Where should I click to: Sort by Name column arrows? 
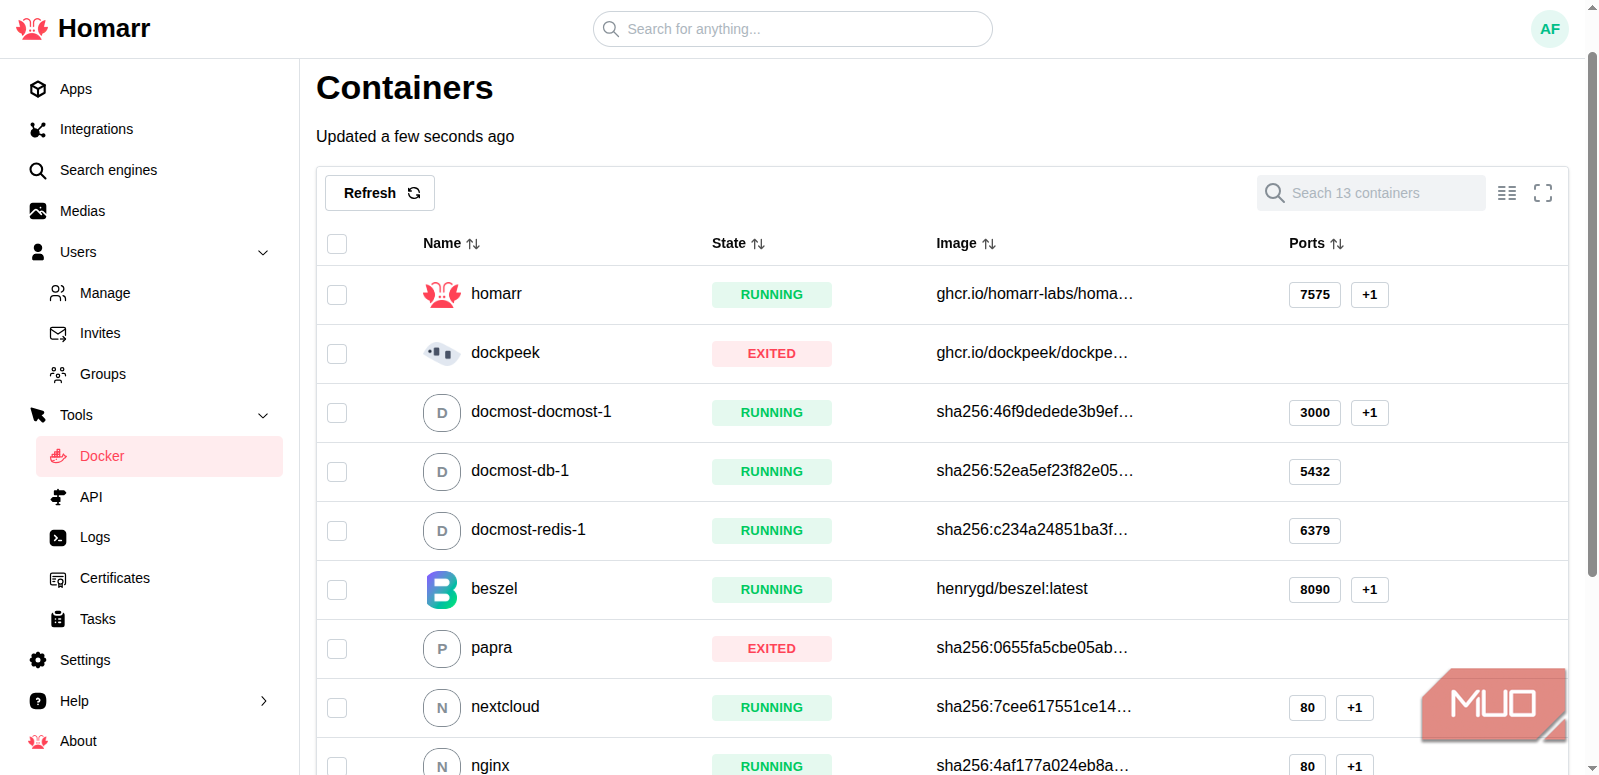click(473, 244)
